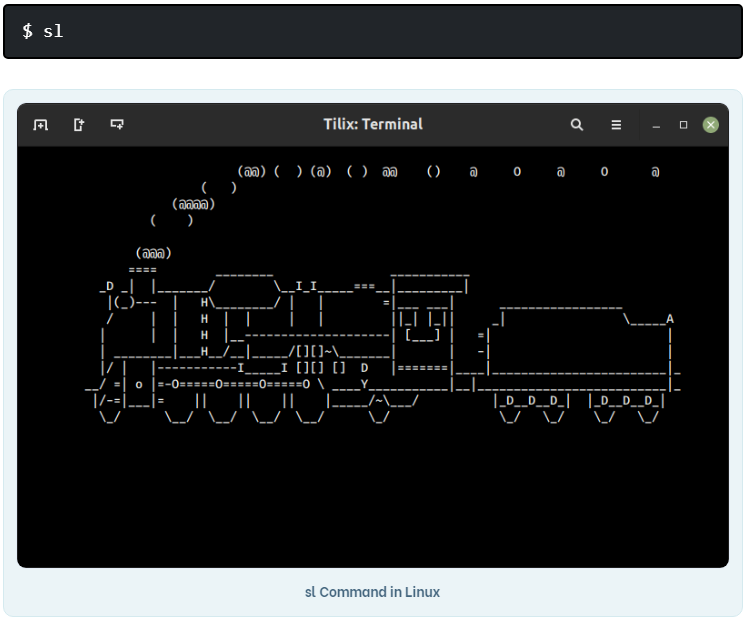Click the add terminal down icon
The height and width of the screenshot is (618, 744).
tap(118, 125)
